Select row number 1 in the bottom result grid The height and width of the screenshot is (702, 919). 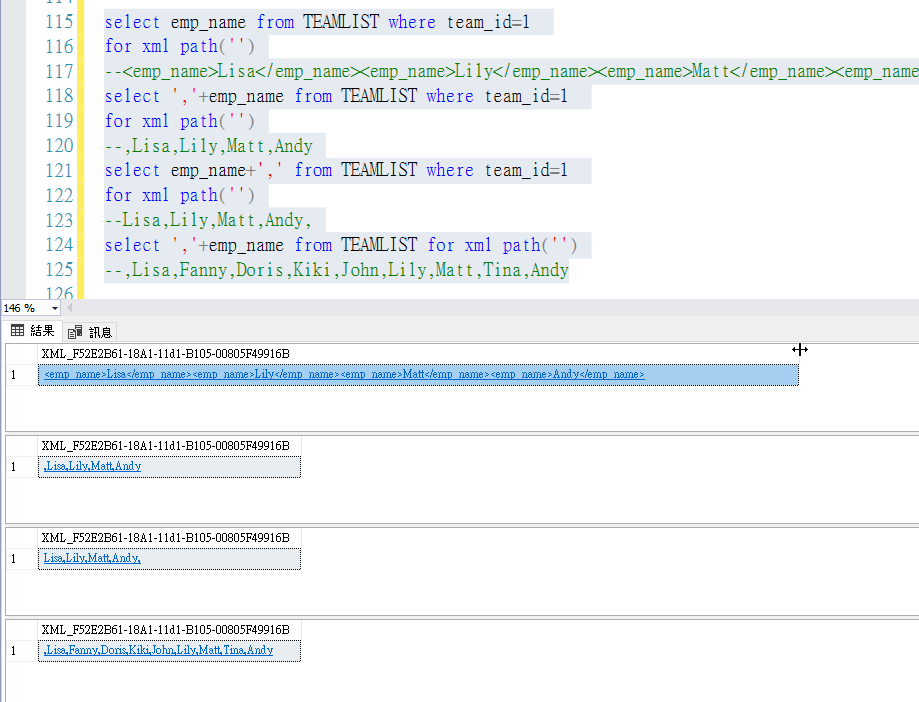click(x=12, y=650)
